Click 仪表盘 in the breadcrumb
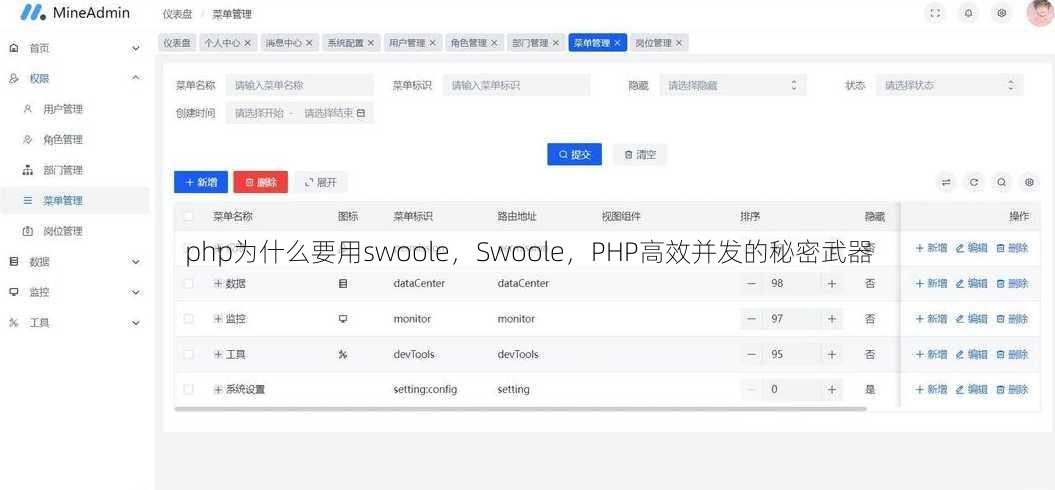Viewport: 1055px width, 490px height. [176, 13]
